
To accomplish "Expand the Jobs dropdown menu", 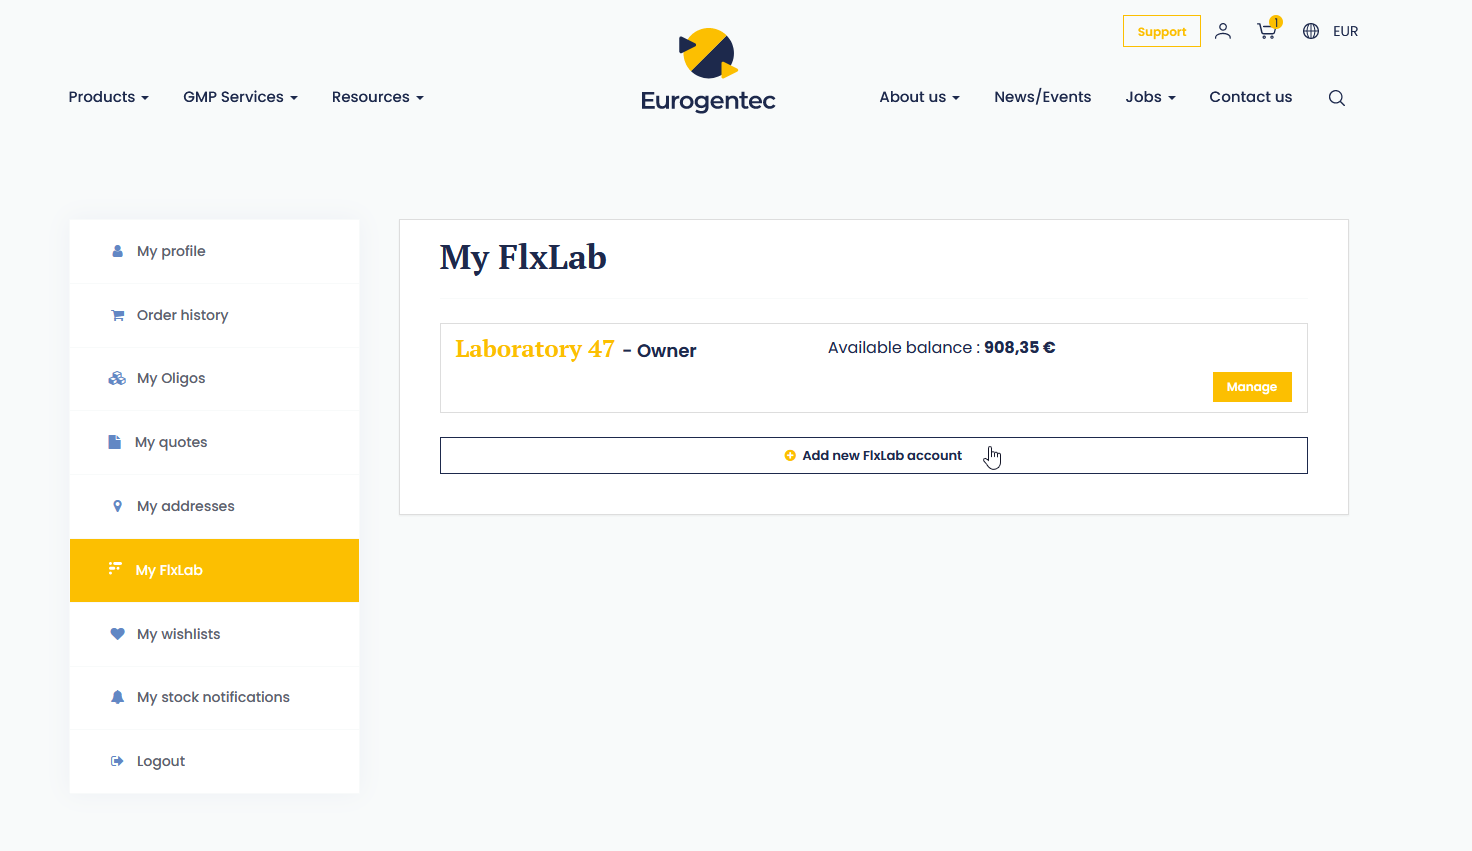I will pos(1150,97).
